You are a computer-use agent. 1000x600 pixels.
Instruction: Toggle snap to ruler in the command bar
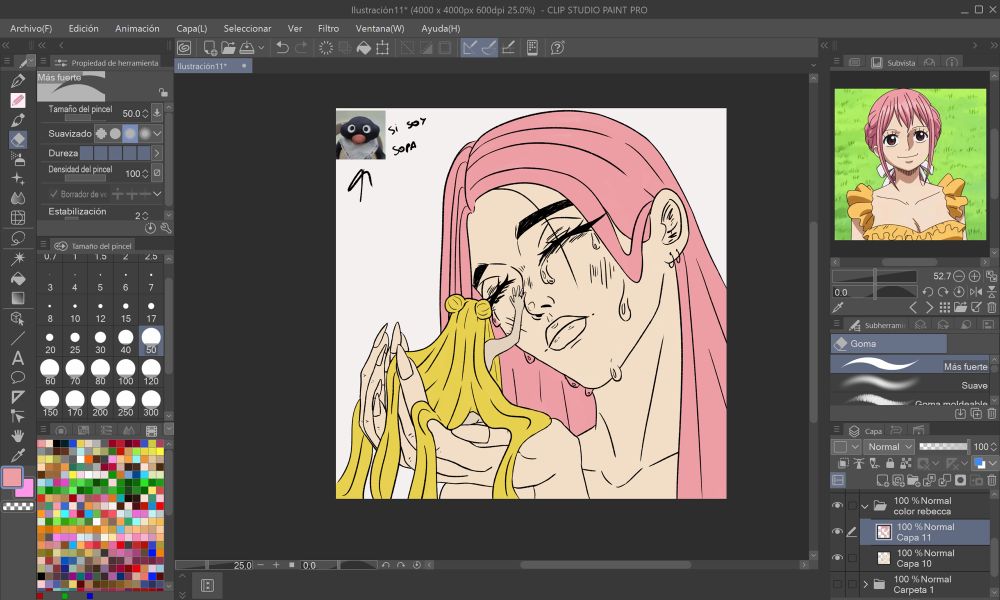pos(470,48)
